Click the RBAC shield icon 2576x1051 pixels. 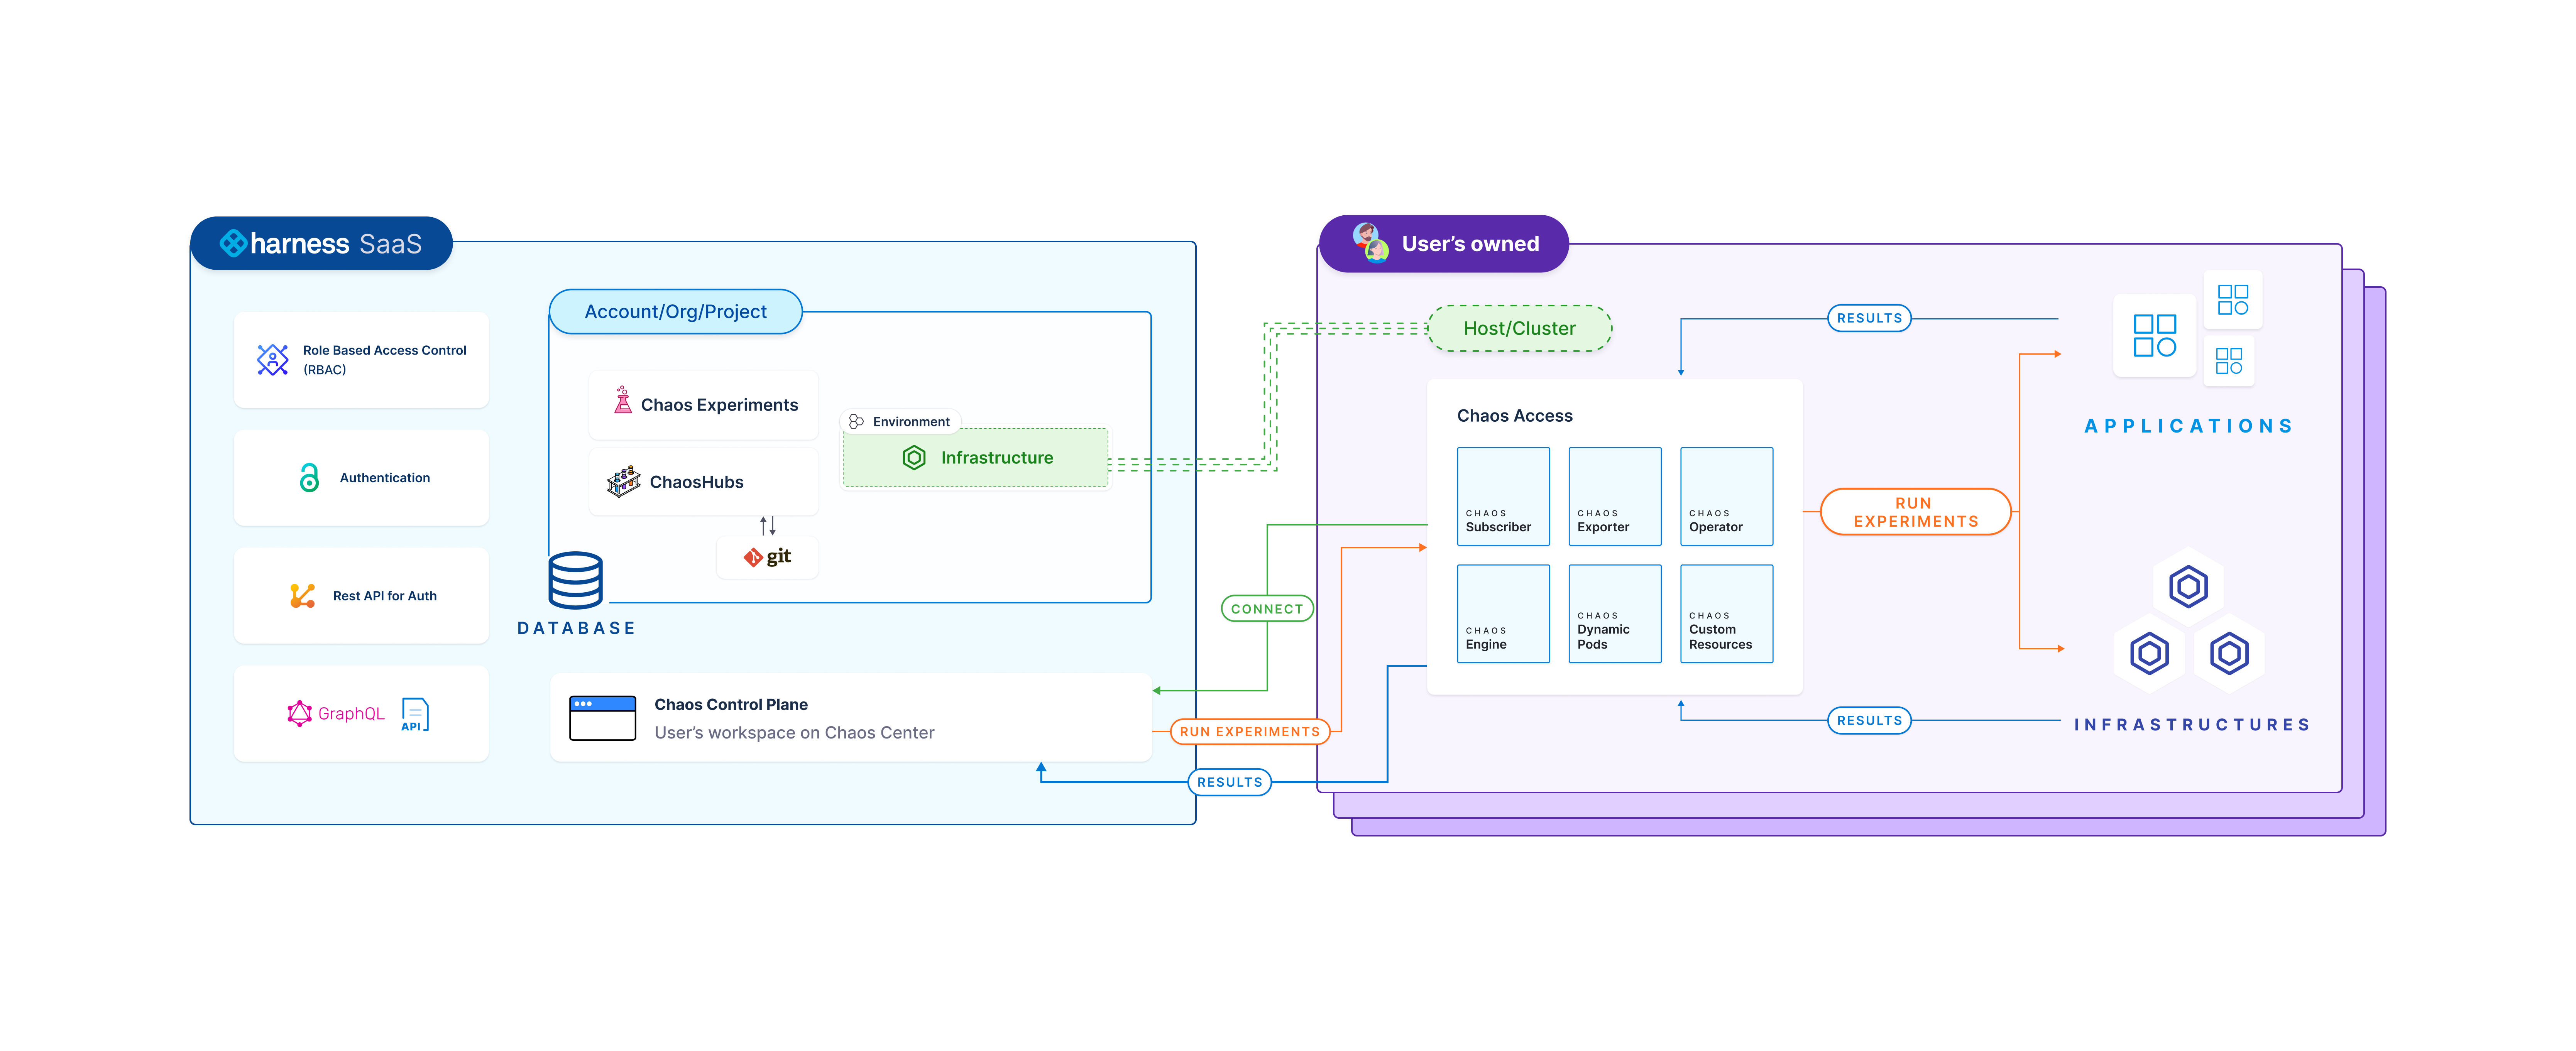[272, 360]
